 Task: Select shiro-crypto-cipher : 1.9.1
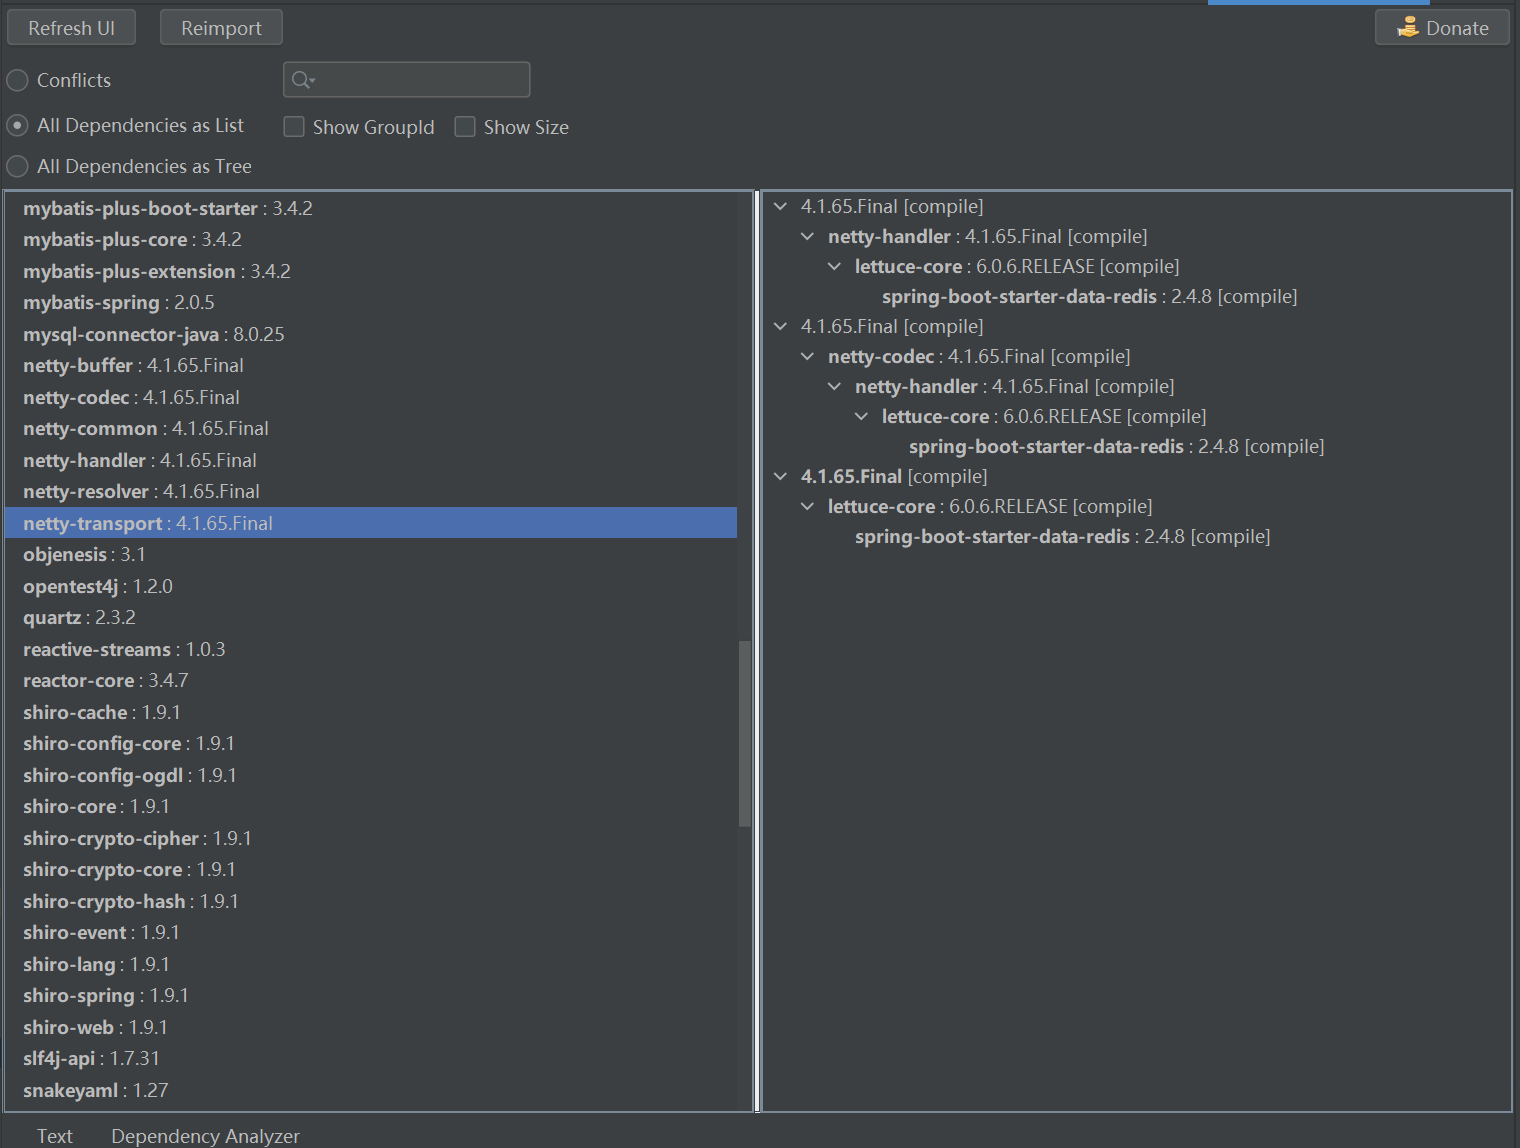coord(371,838)
